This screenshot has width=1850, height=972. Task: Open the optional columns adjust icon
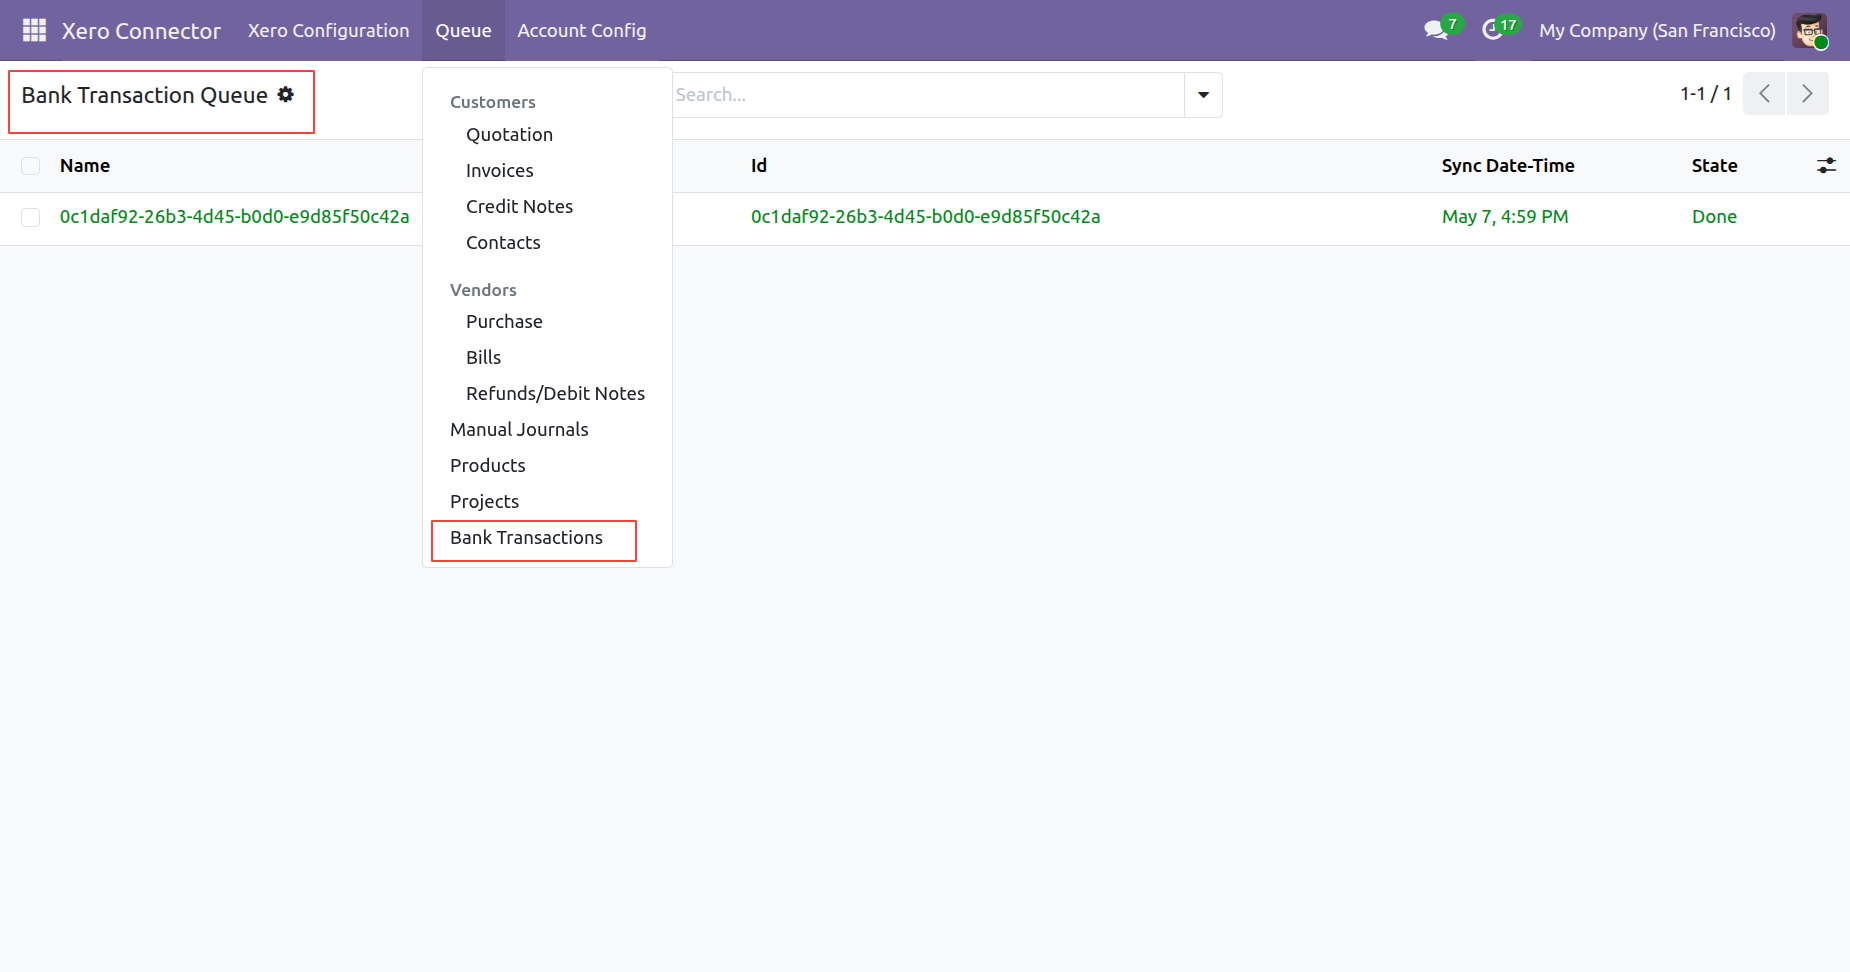(x=1826, y=166)
